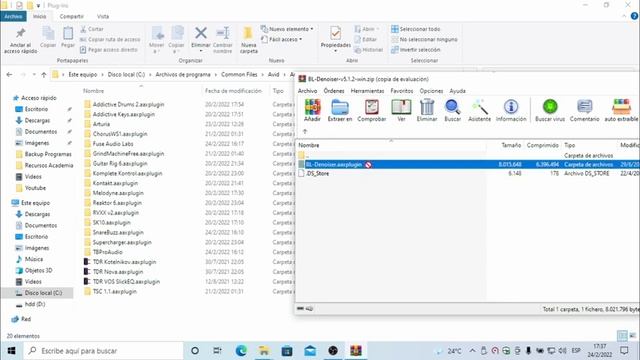Open Microsoft Edge from taskbar
Image resolution: width=640 pixels, height=360 pixels.
[241, 351]
